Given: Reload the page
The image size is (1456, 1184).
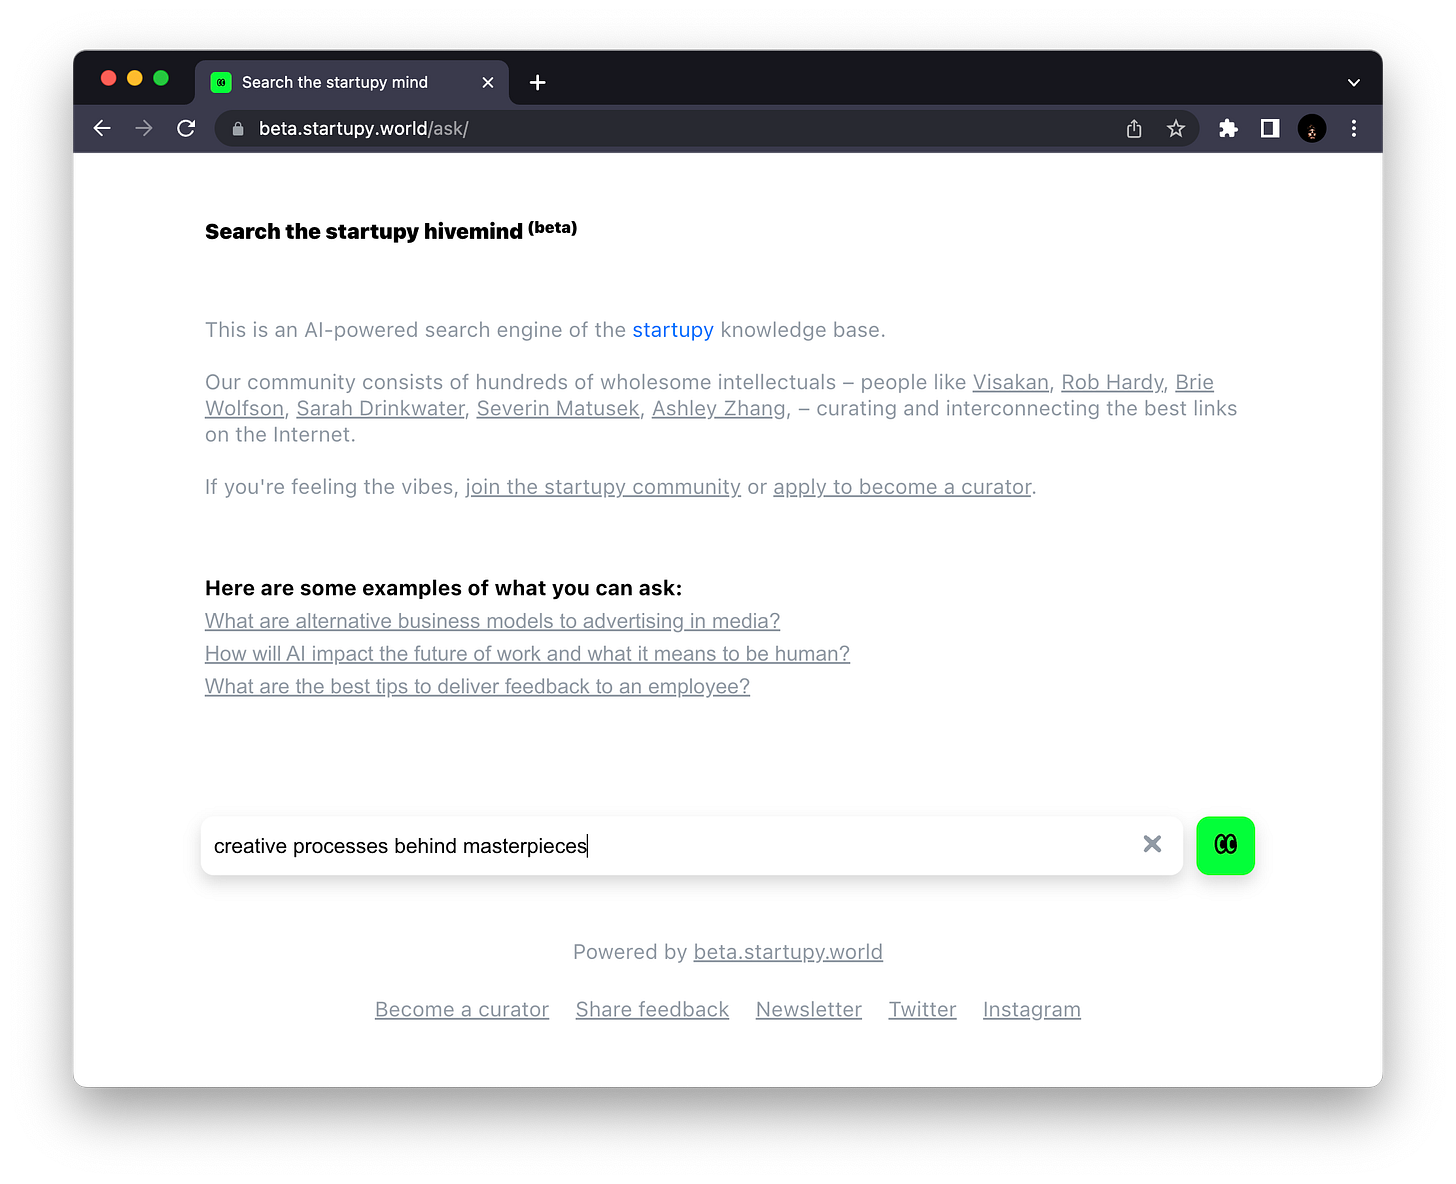Looking at the screenshot, I should 186,128.
